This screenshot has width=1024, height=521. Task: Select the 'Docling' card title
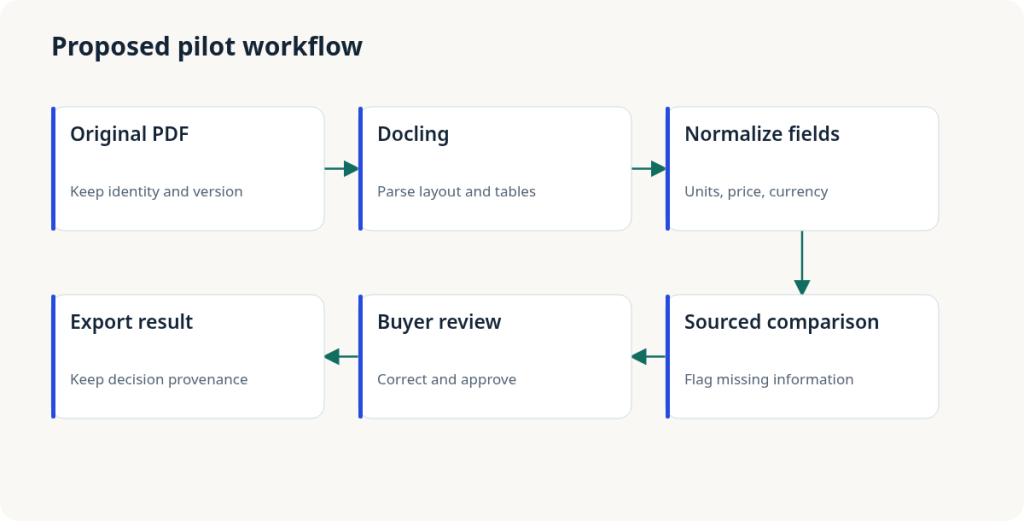point(413,134)
